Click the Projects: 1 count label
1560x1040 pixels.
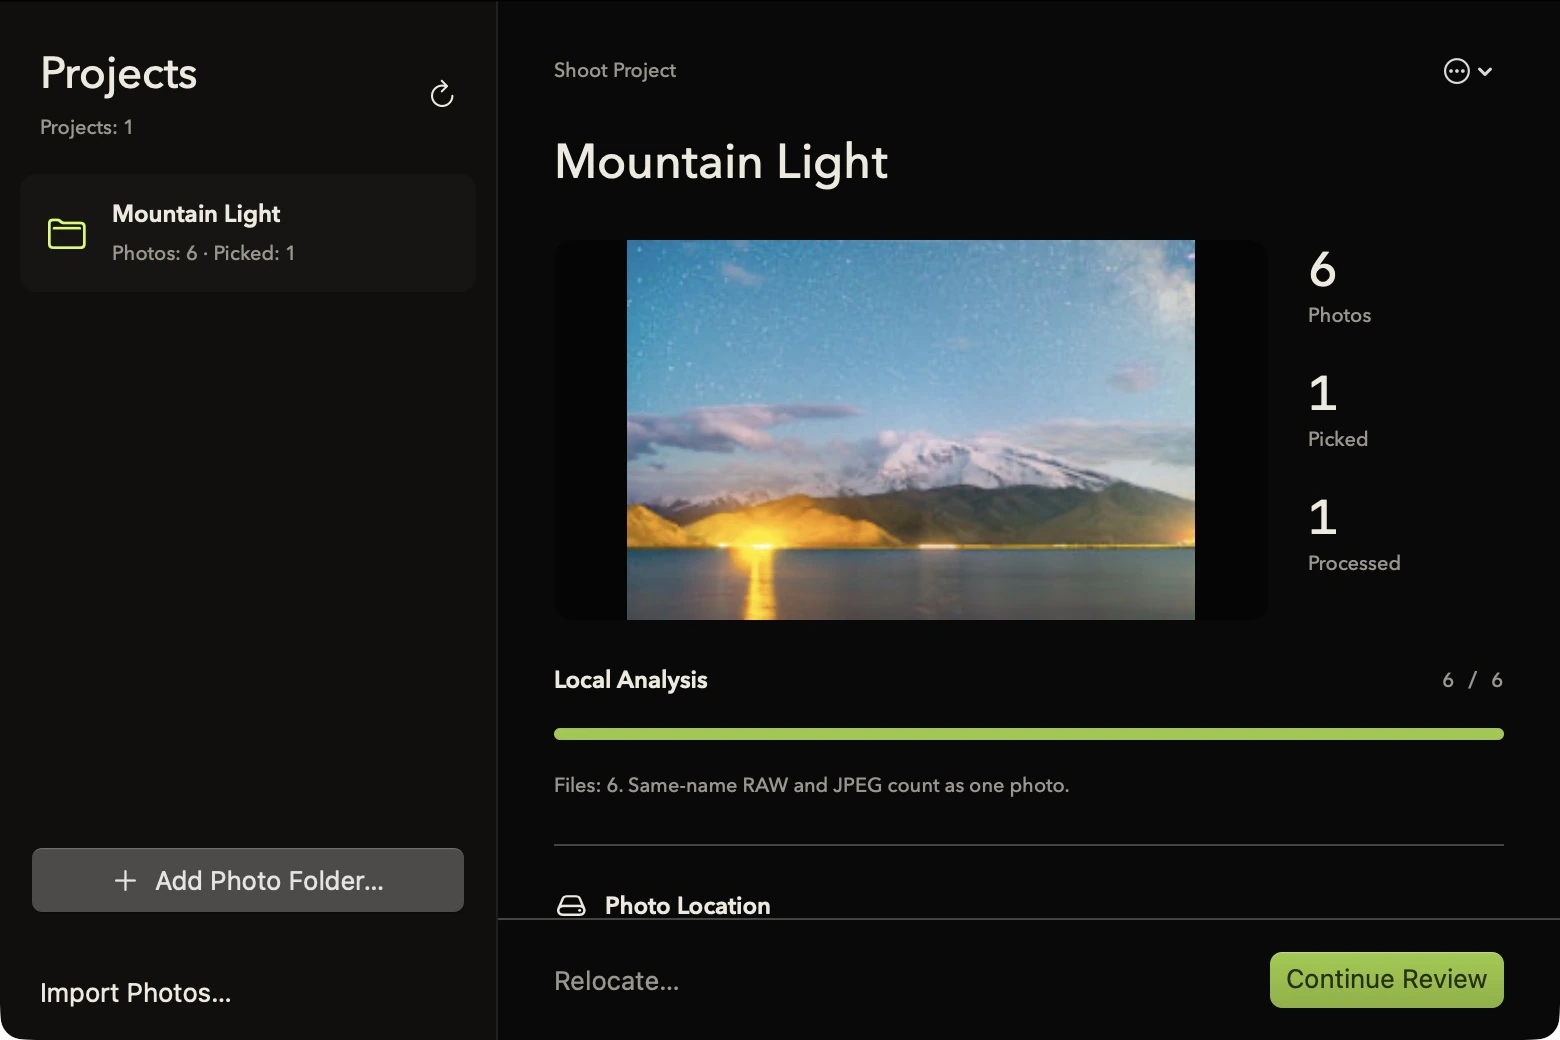tap(86, 127)
